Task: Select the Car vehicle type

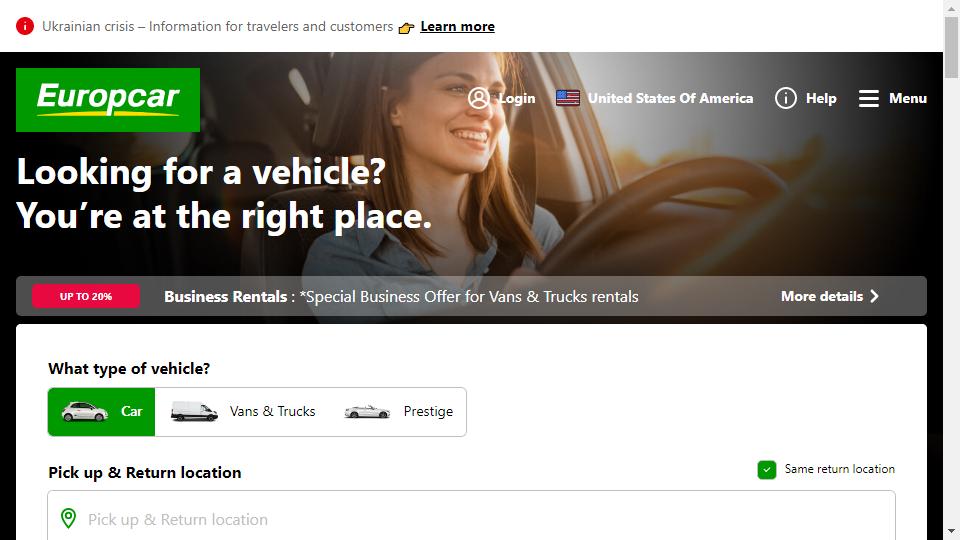Action: tap(102, 411)
